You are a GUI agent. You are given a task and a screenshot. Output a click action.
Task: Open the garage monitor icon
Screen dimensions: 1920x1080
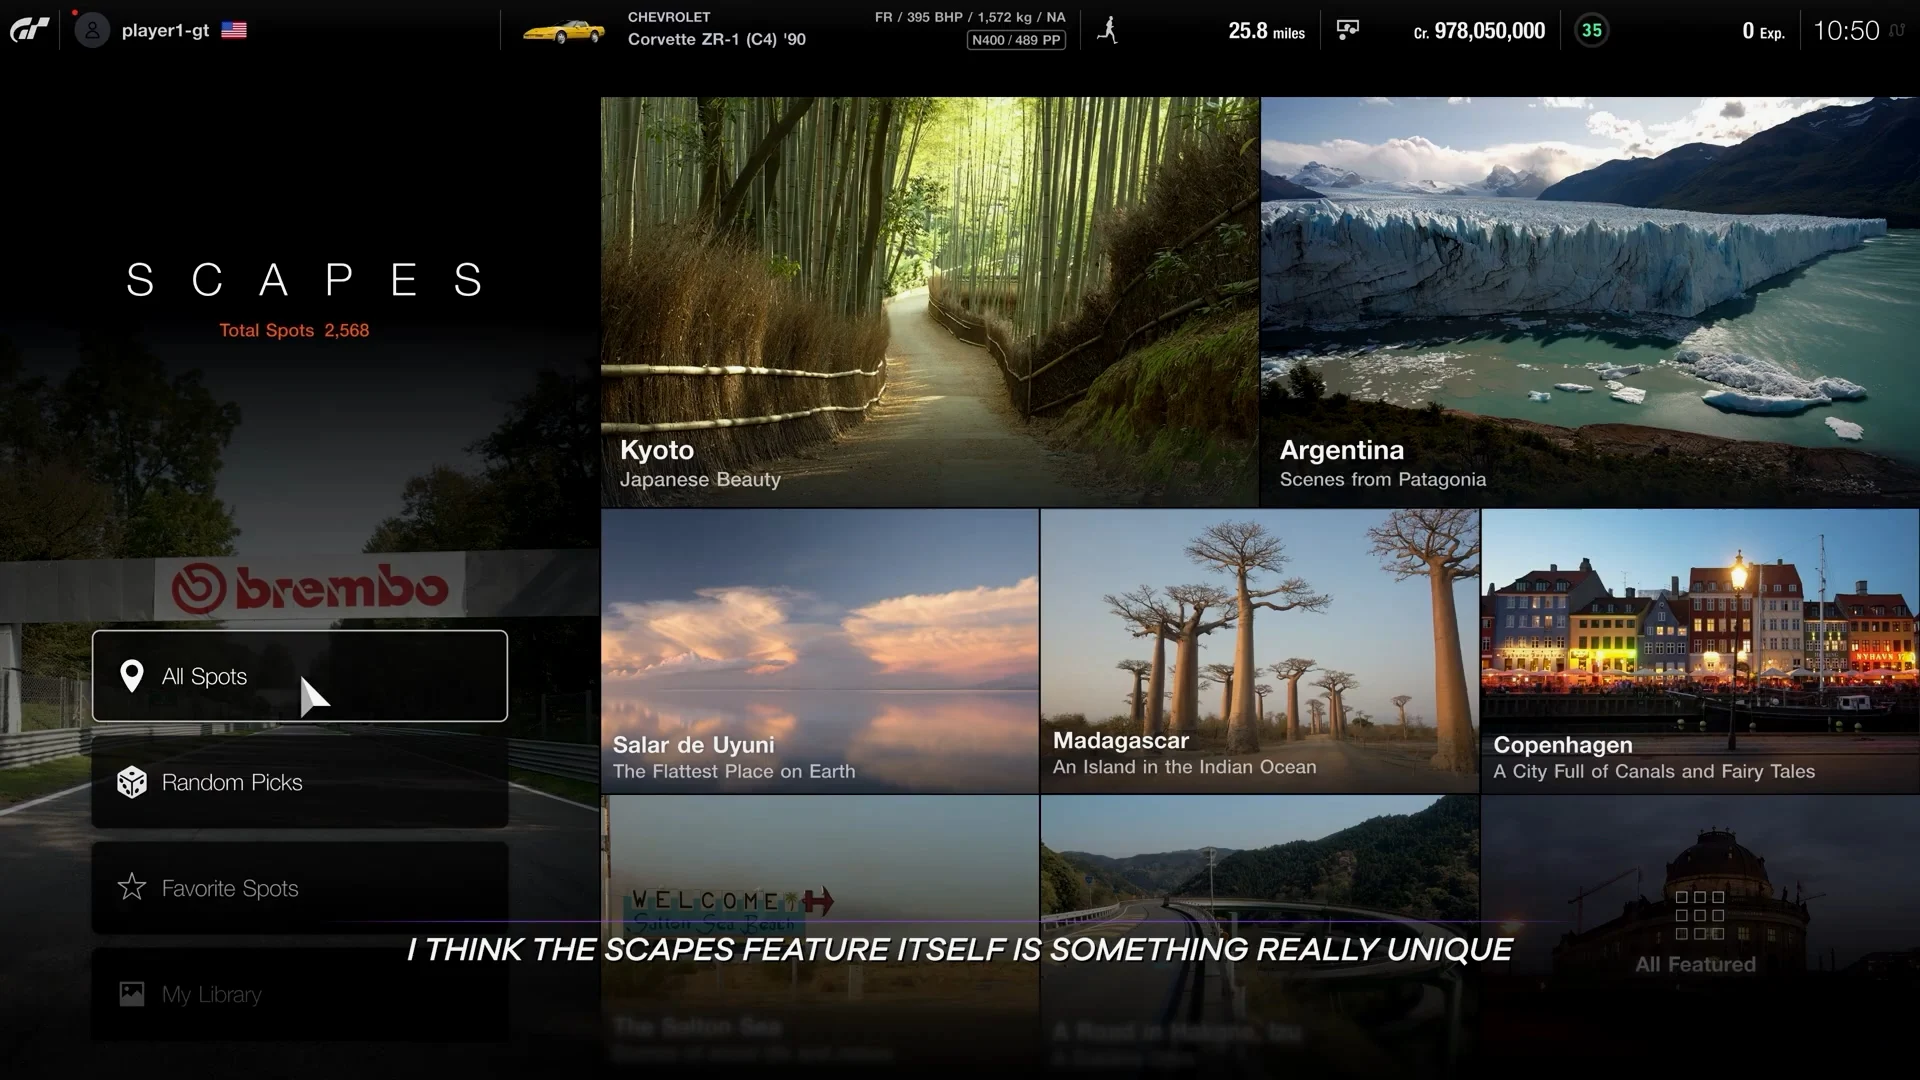pos(1348,30)
